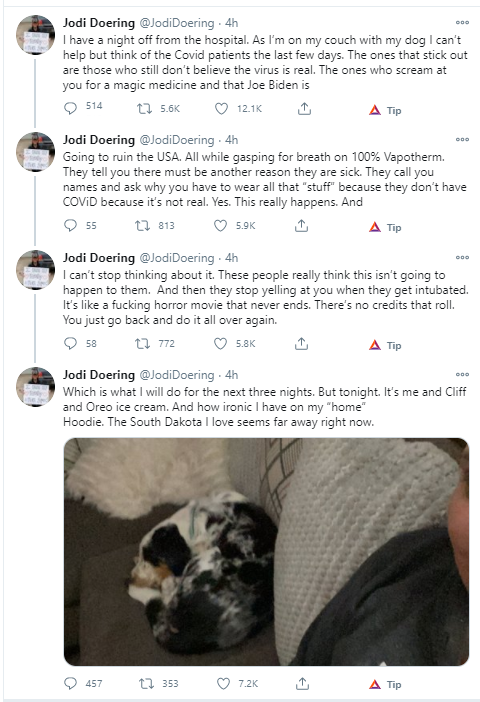Open the photo of the dog on couch

coord(266,552)
